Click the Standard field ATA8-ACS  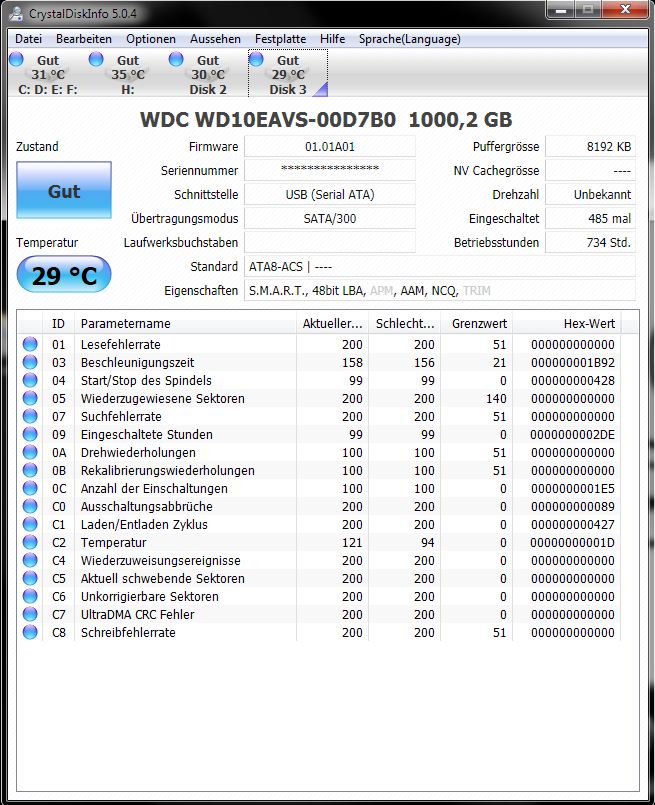[440, 266]
